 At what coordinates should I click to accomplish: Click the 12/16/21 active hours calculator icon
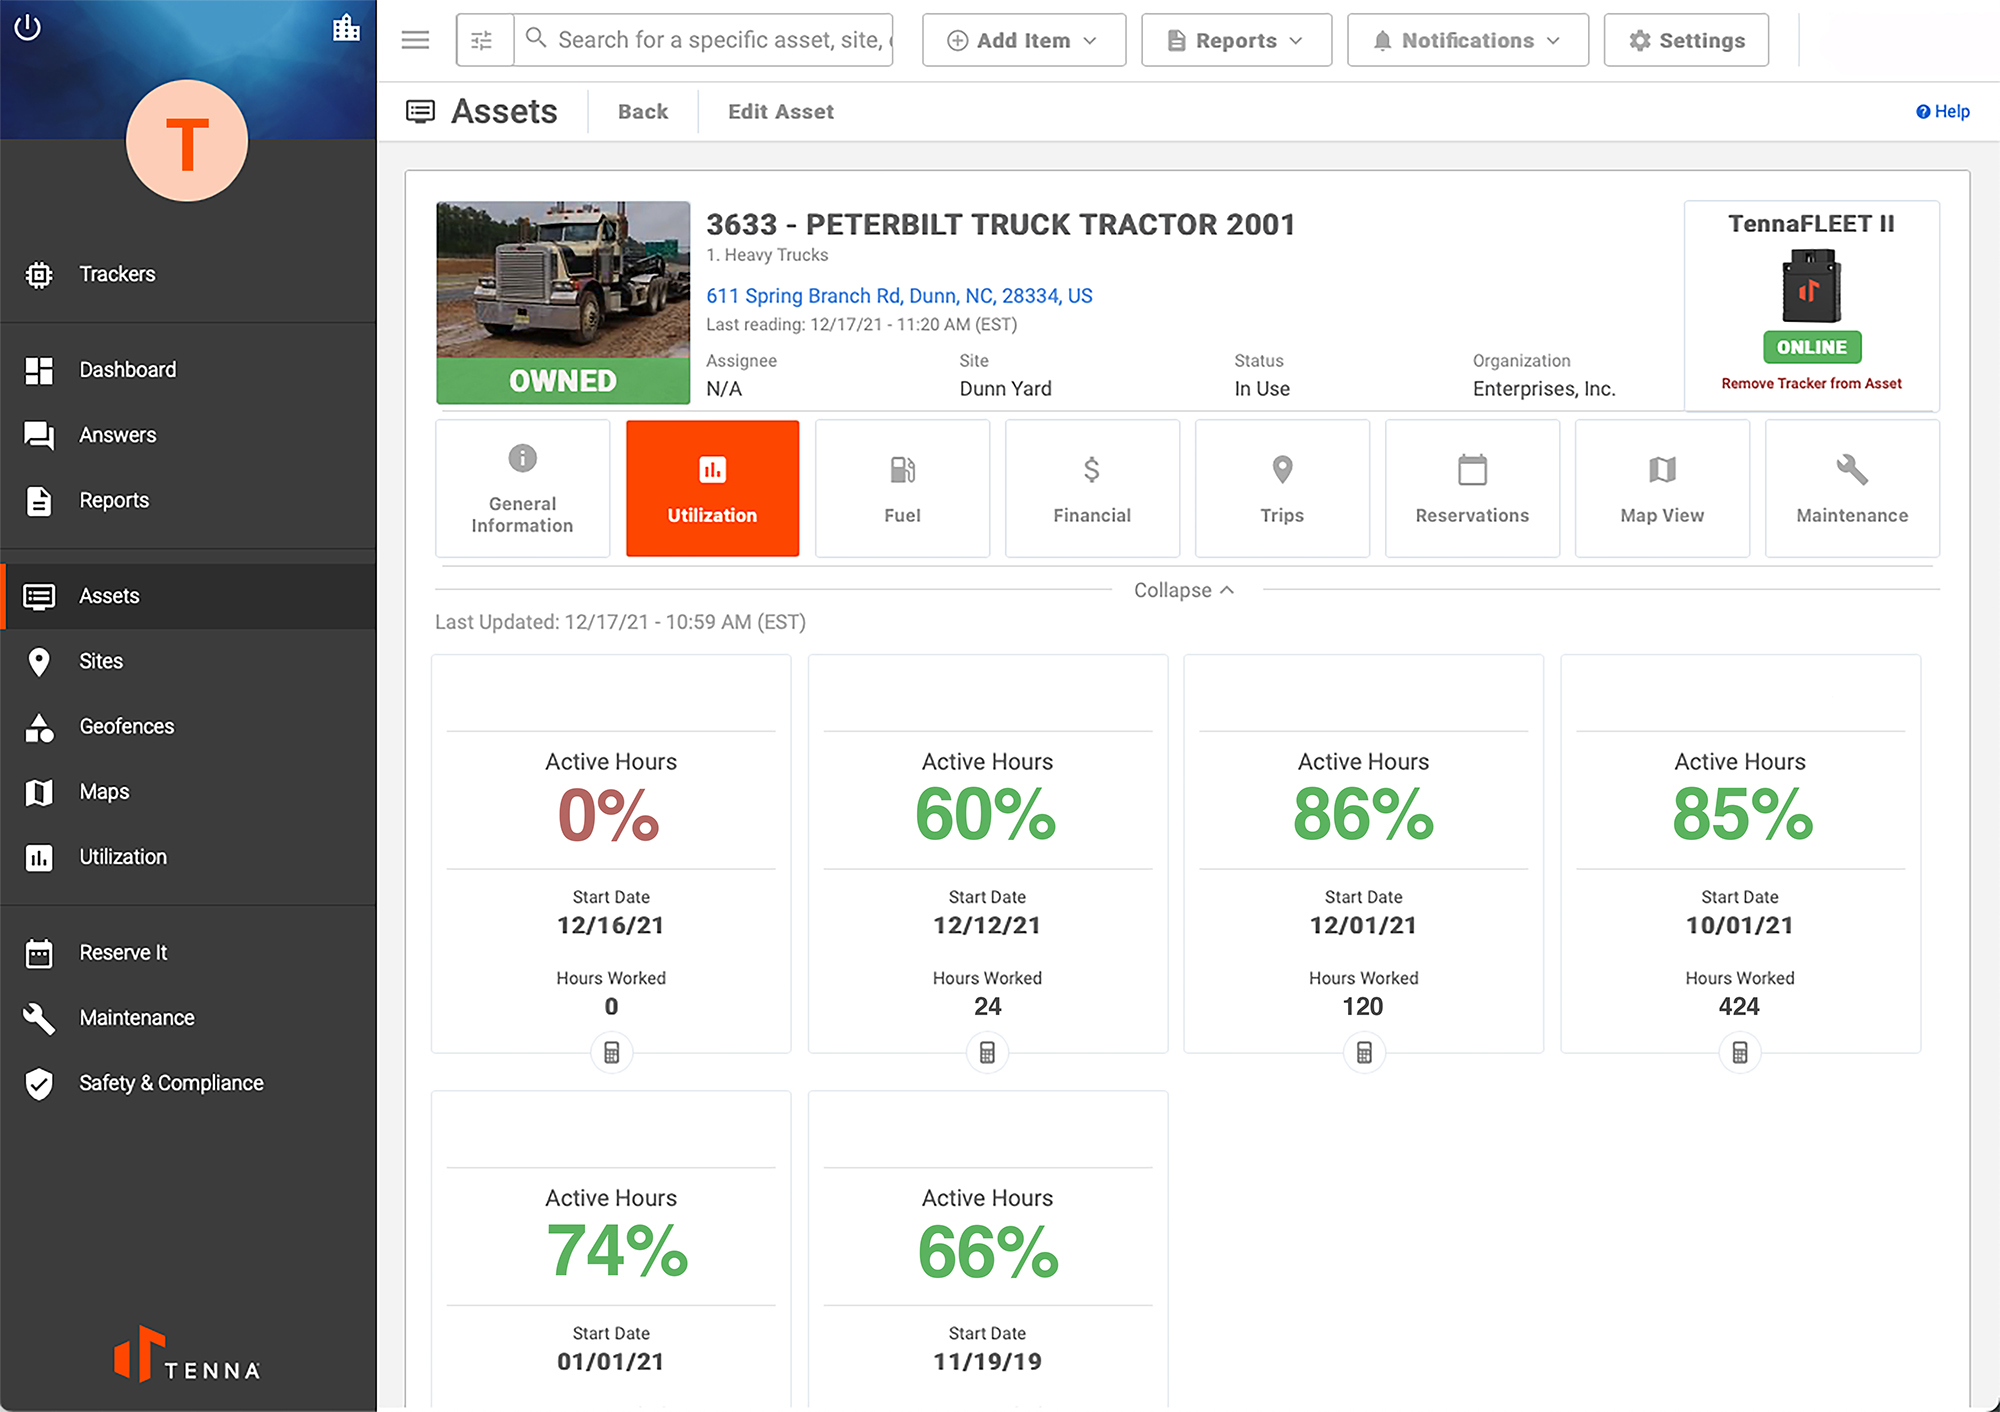(x=610, y=1053)
